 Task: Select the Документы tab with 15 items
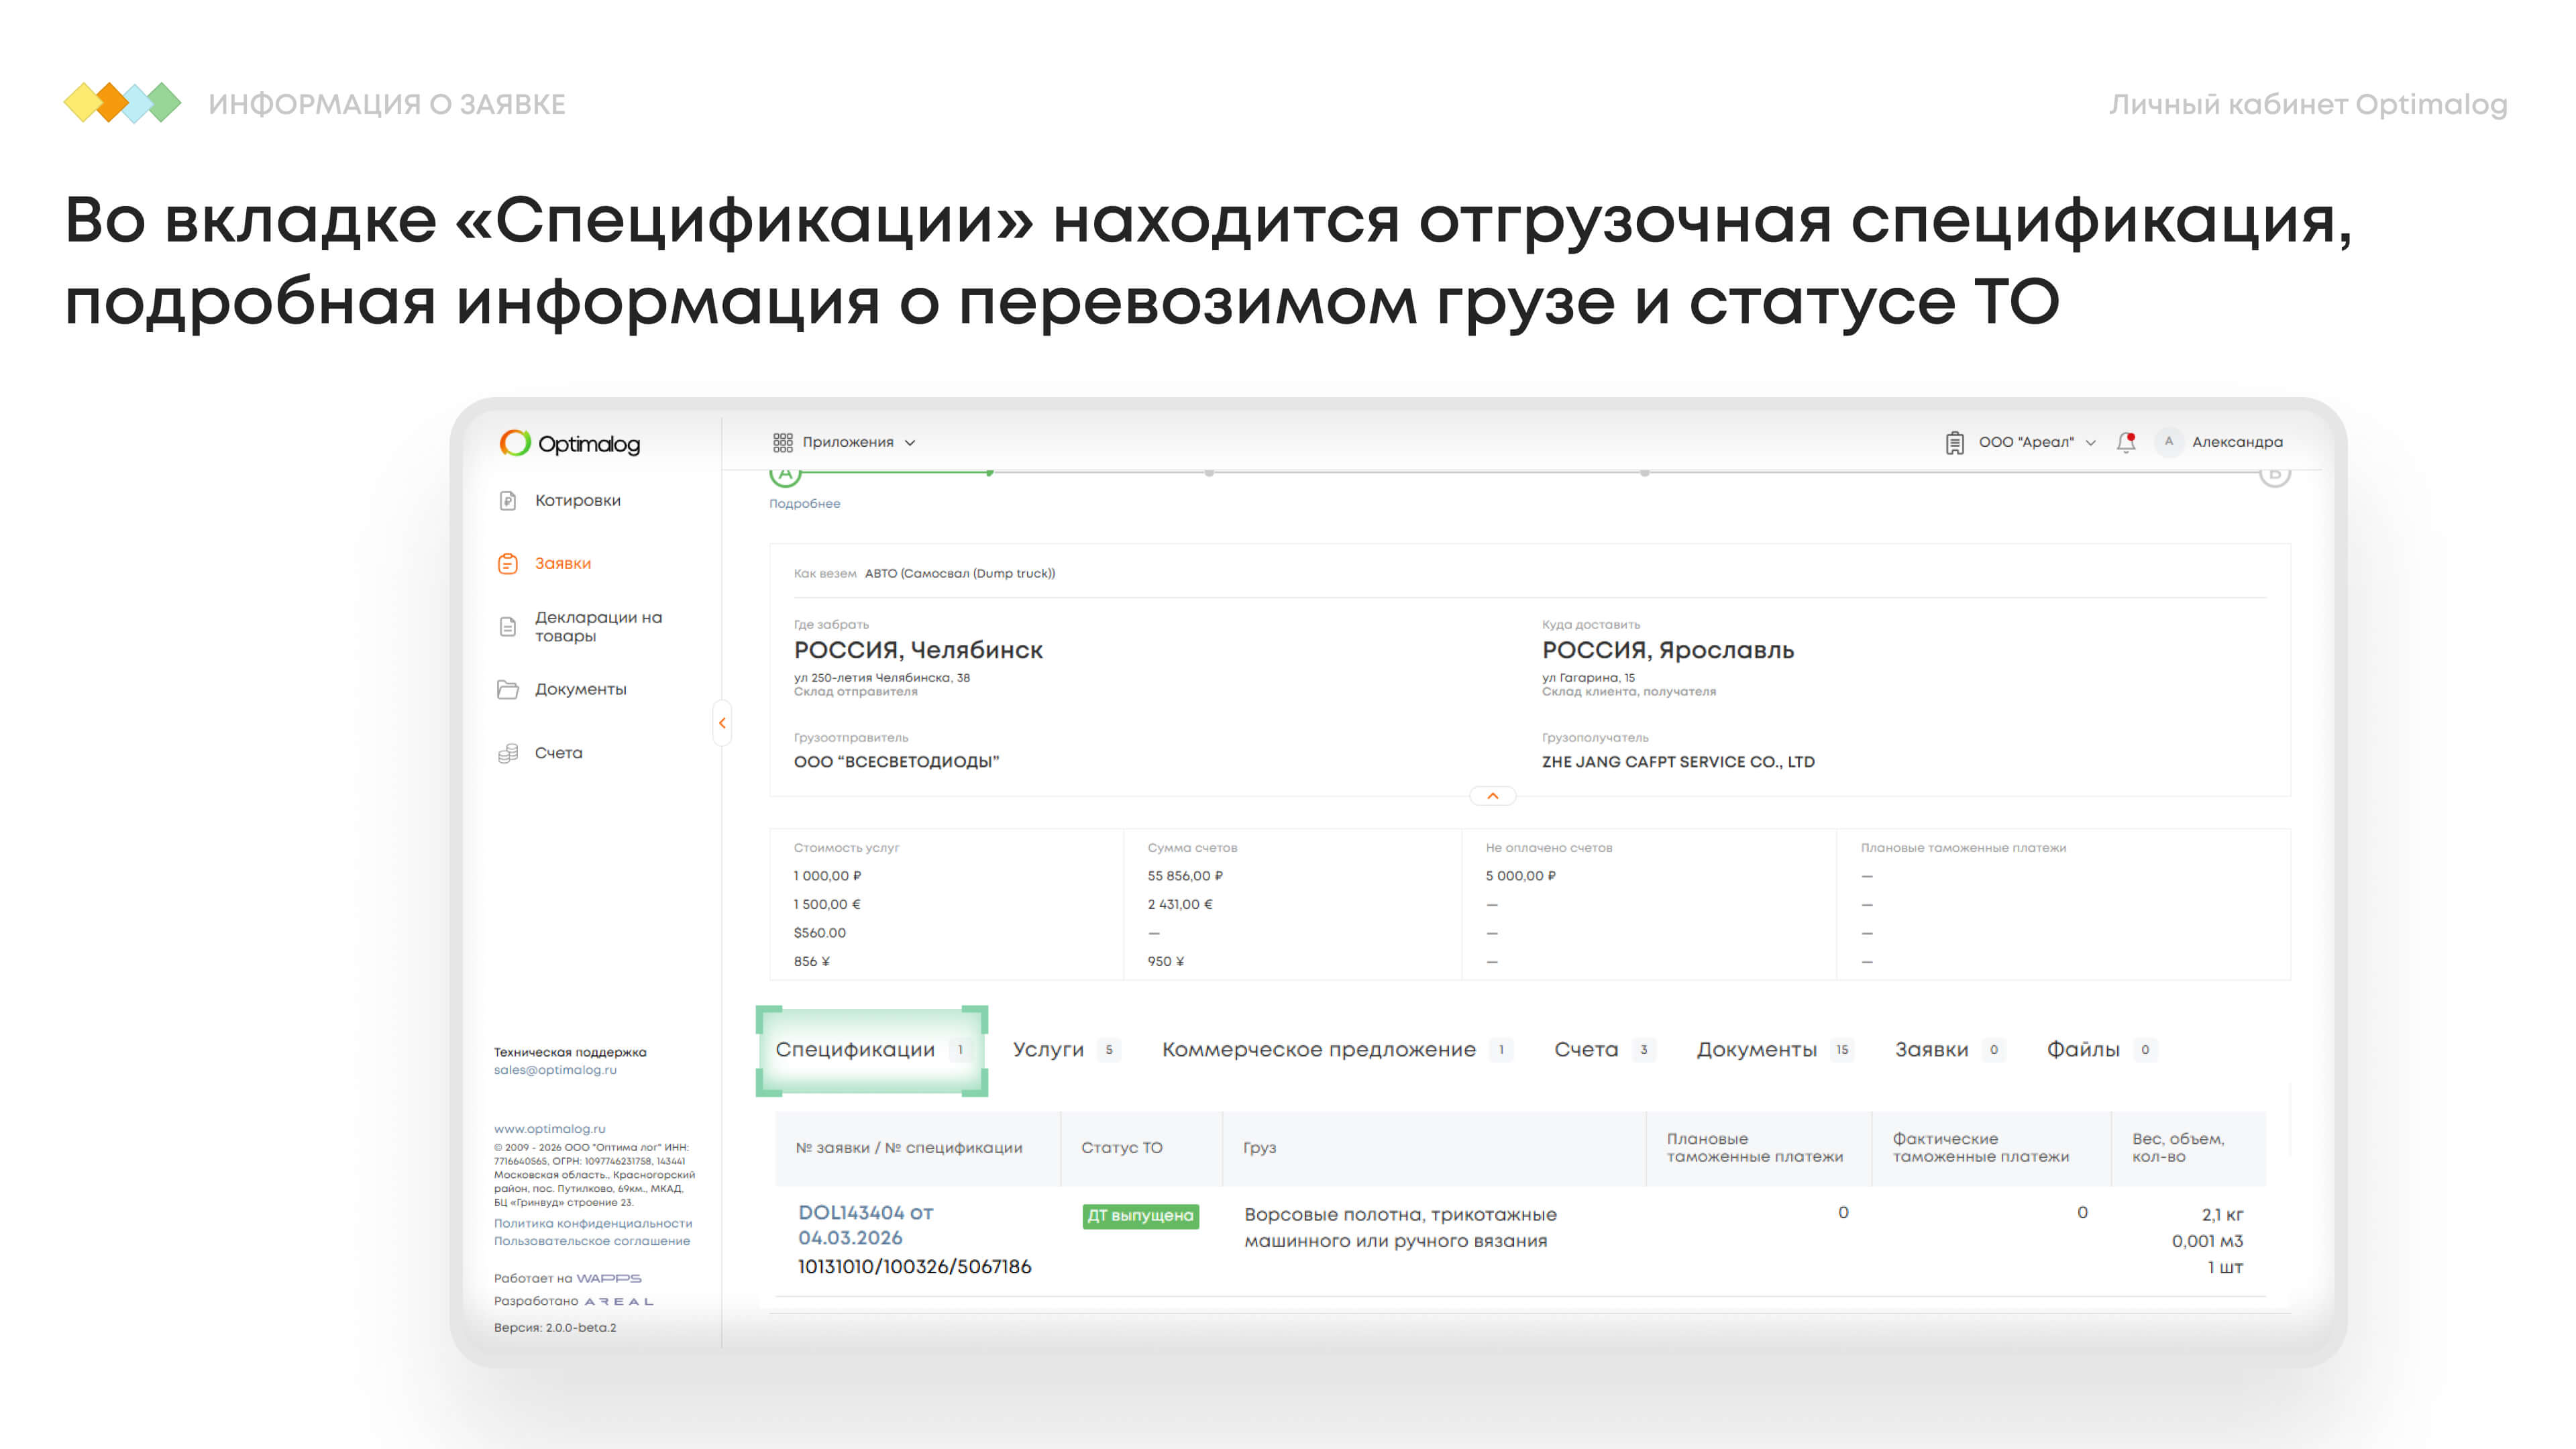1757,1049
